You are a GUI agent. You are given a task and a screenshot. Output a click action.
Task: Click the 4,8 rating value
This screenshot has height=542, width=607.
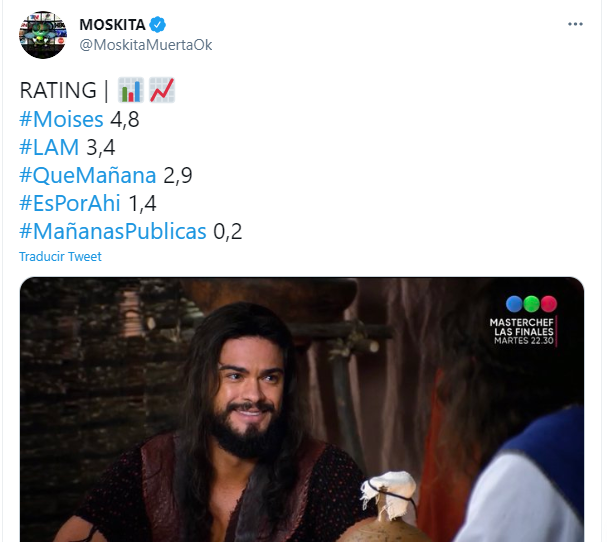[125, 120]
